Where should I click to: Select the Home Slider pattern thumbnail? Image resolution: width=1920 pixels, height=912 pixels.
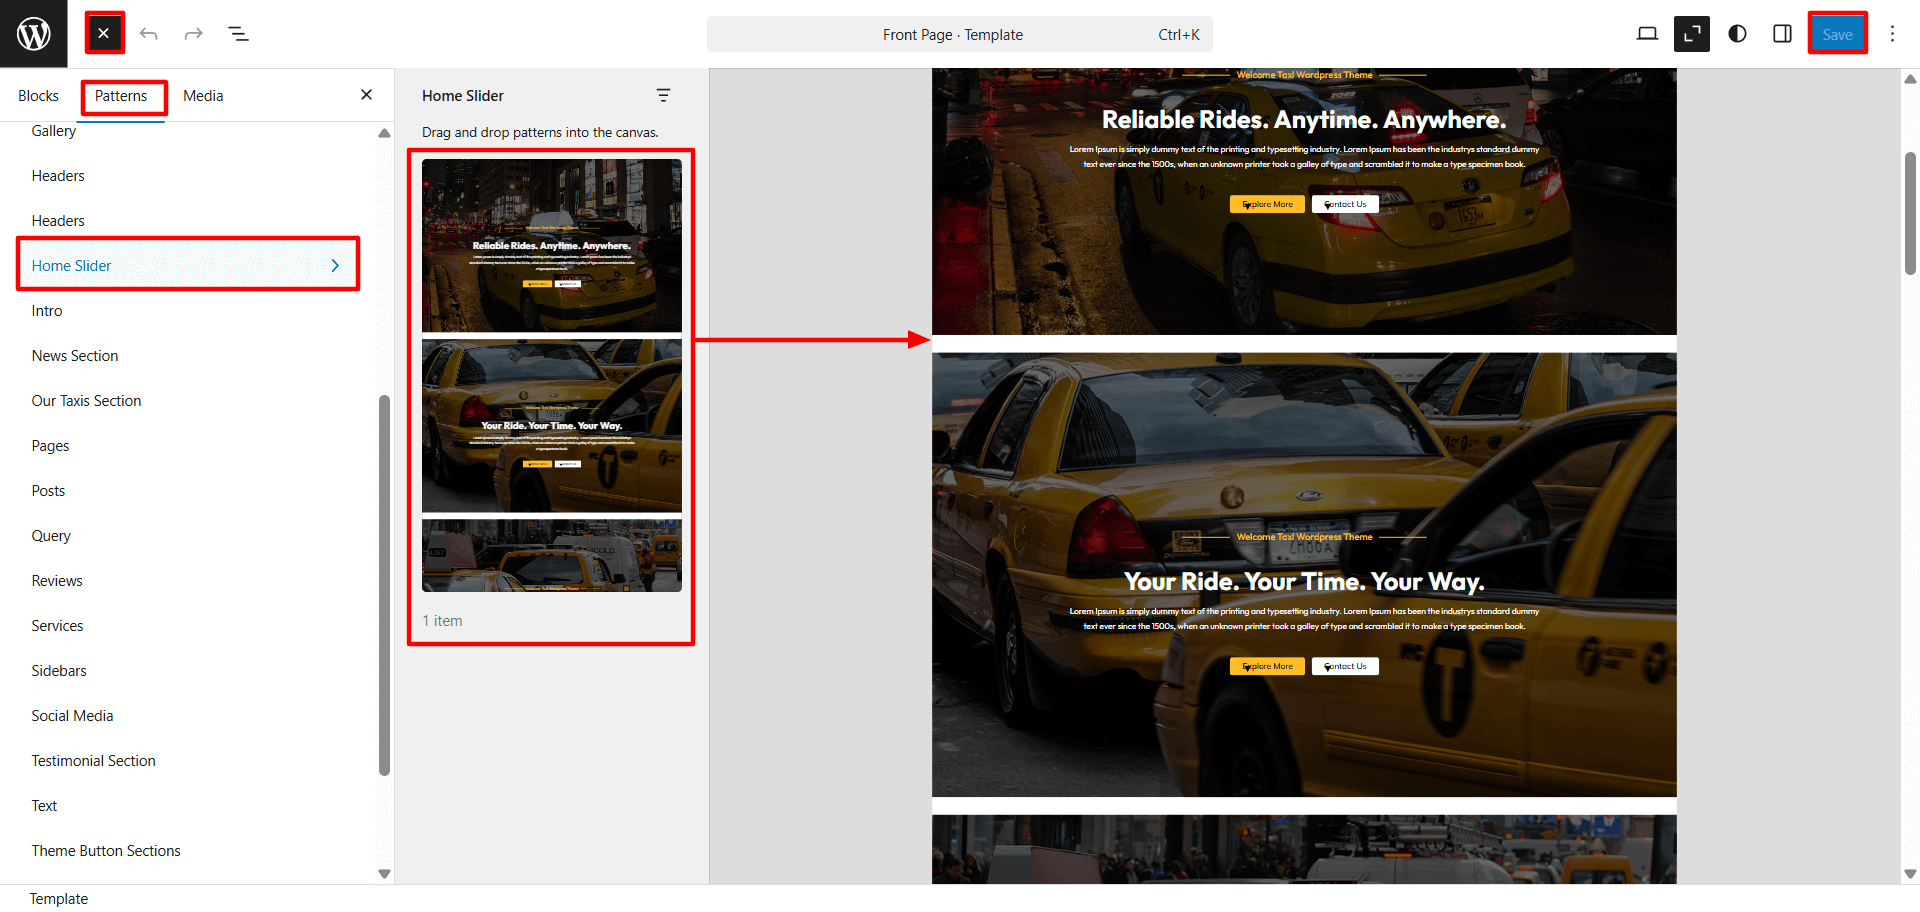pyautogui.click(x=551, y=375)
